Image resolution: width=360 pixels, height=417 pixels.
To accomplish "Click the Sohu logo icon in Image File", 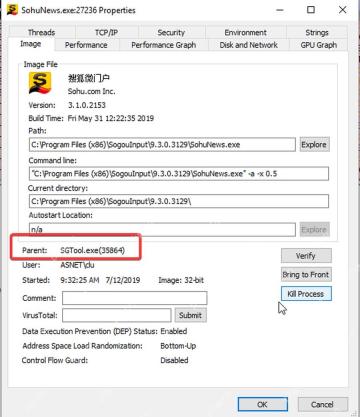I will click(x=40, y=83).
